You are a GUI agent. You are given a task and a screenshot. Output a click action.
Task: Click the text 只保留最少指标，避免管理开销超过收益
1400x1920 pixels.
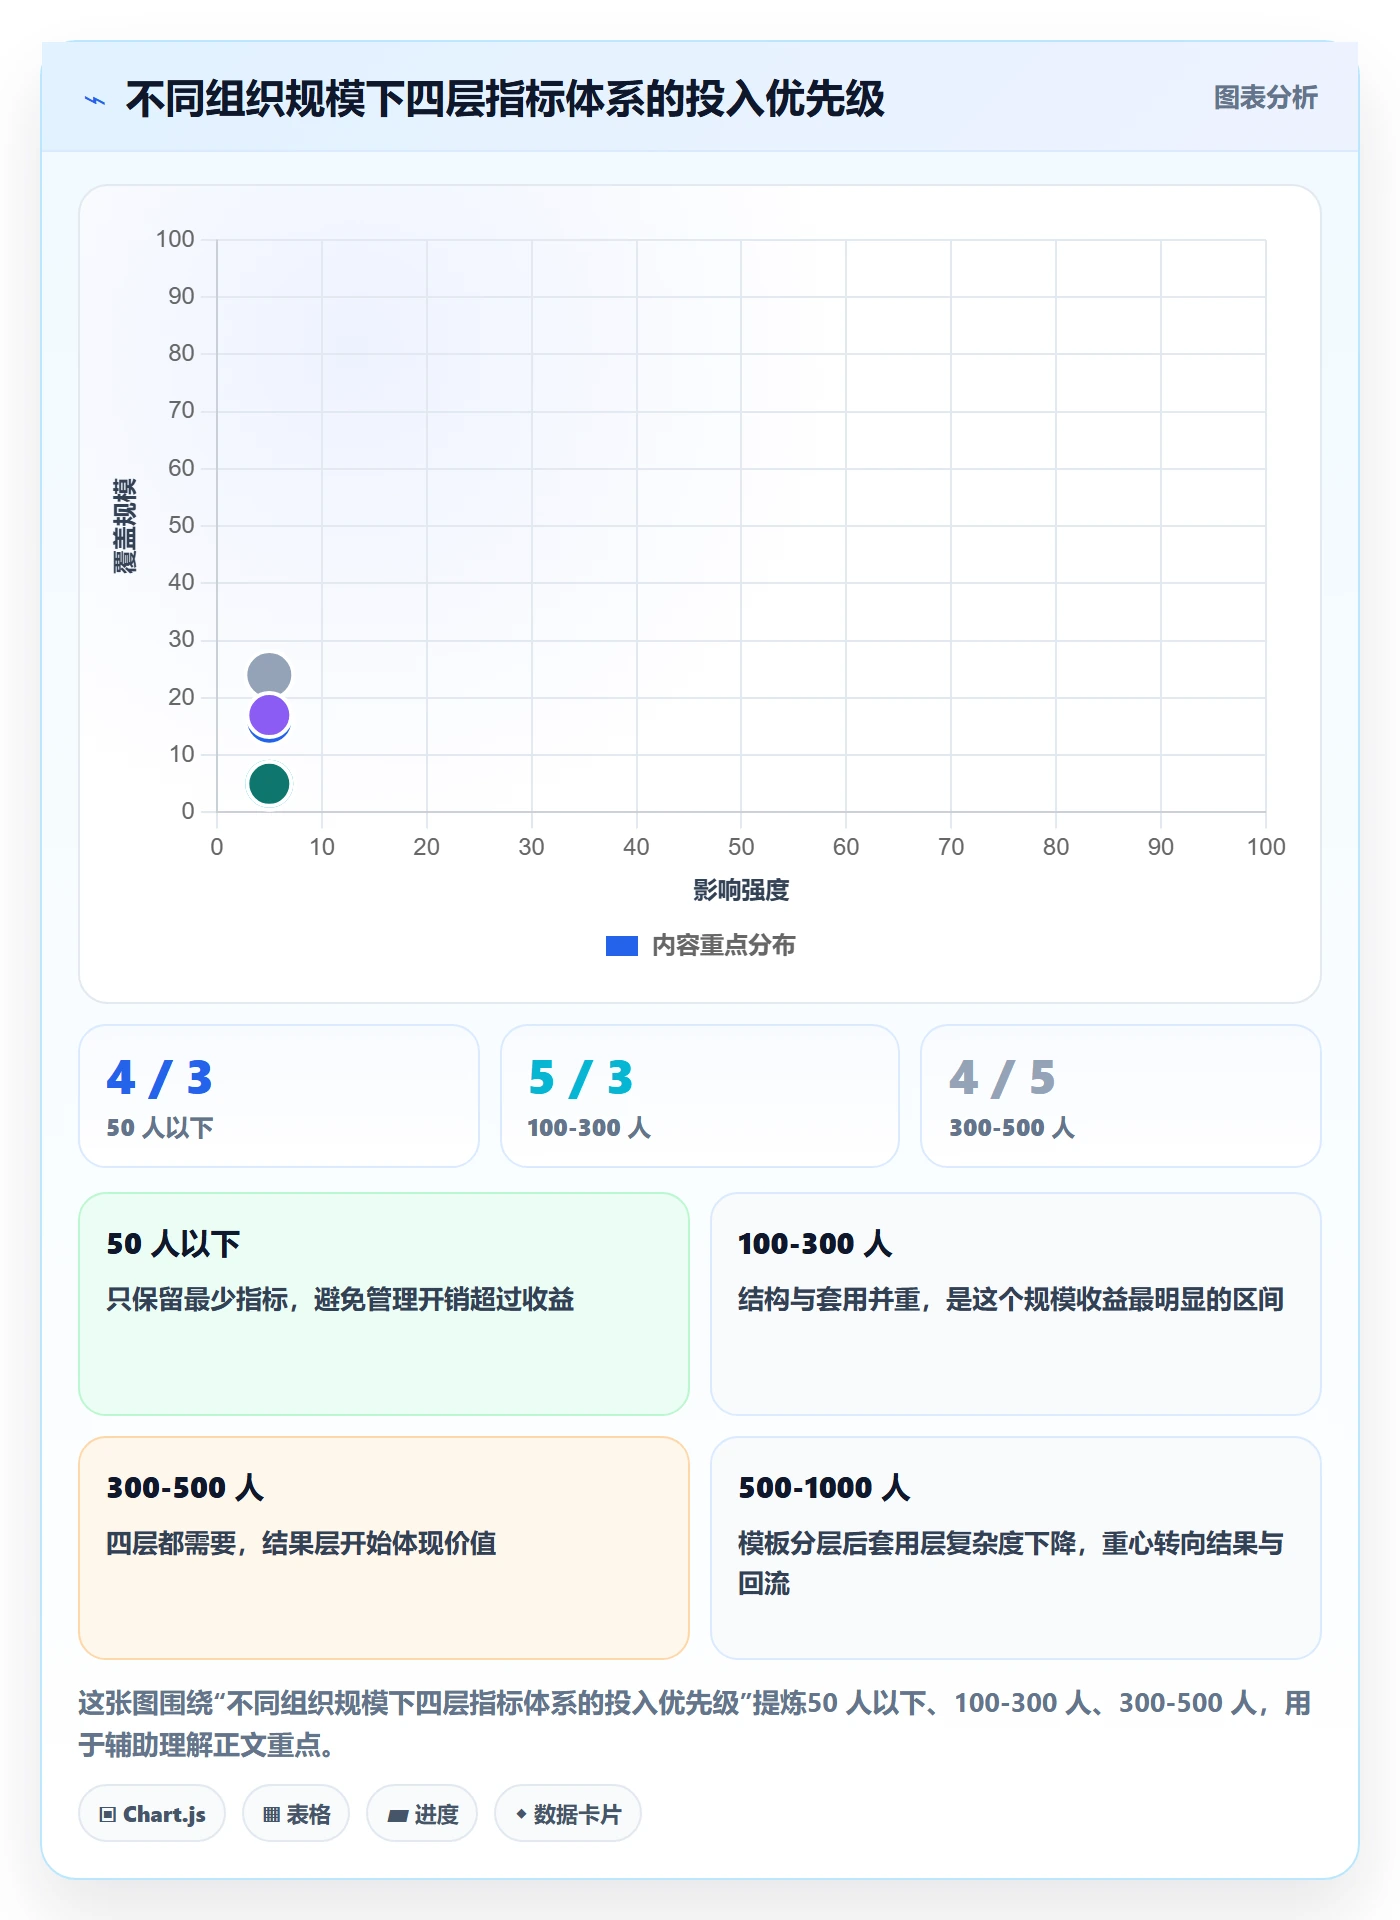[x=341, y=1300]
